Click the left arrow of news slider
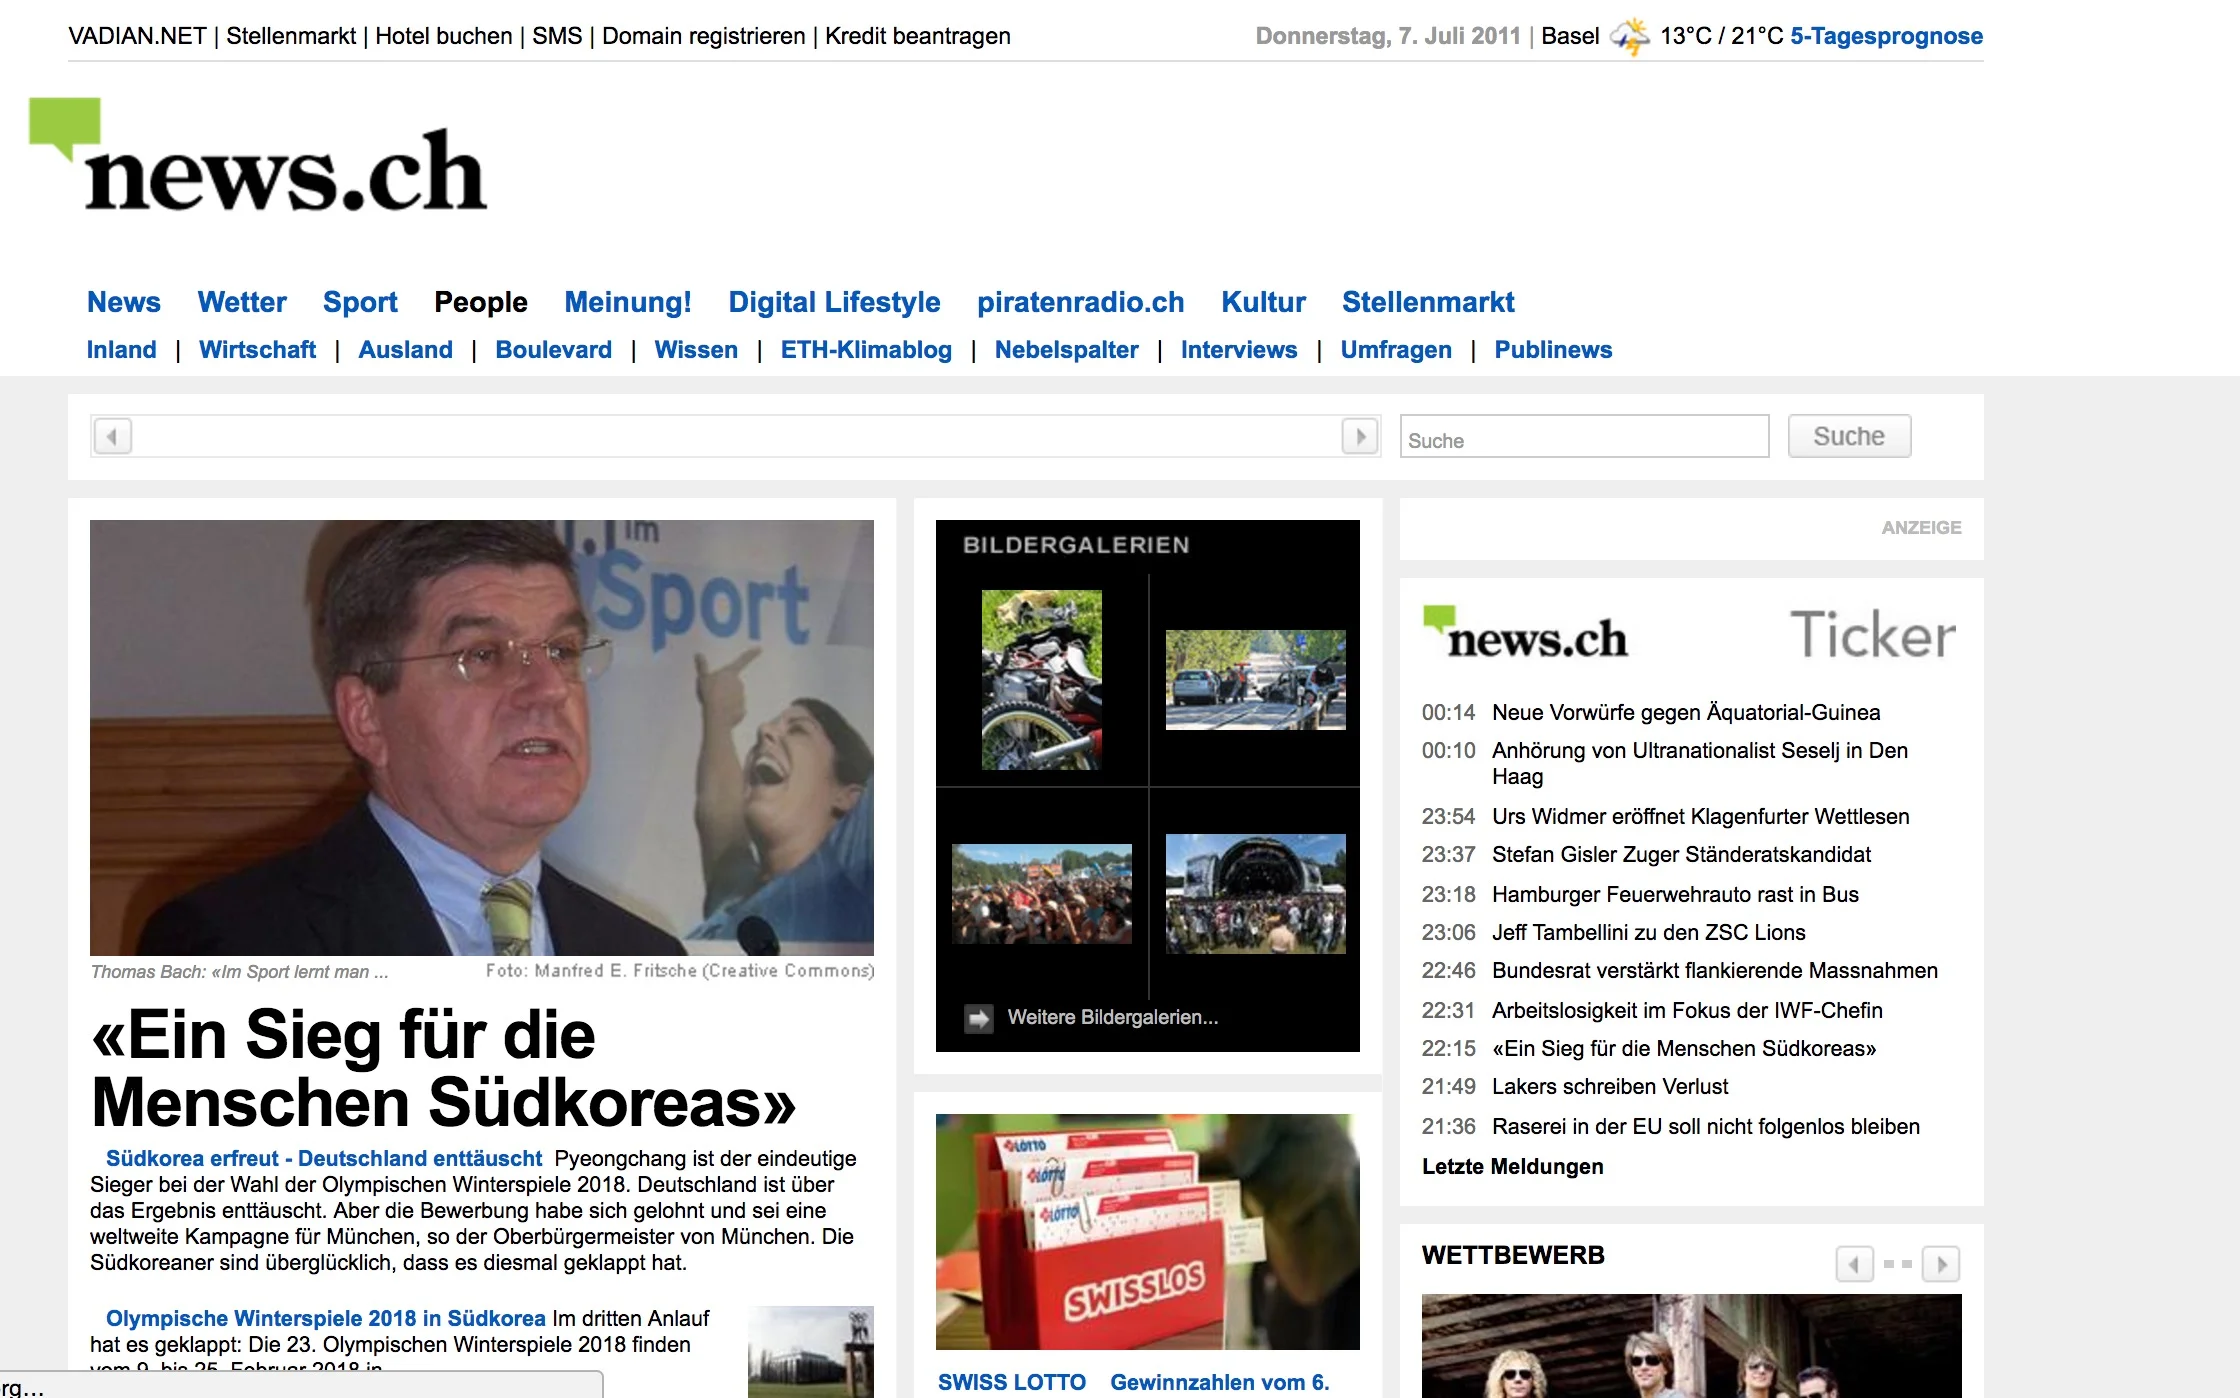 click(x=112, y=436)
